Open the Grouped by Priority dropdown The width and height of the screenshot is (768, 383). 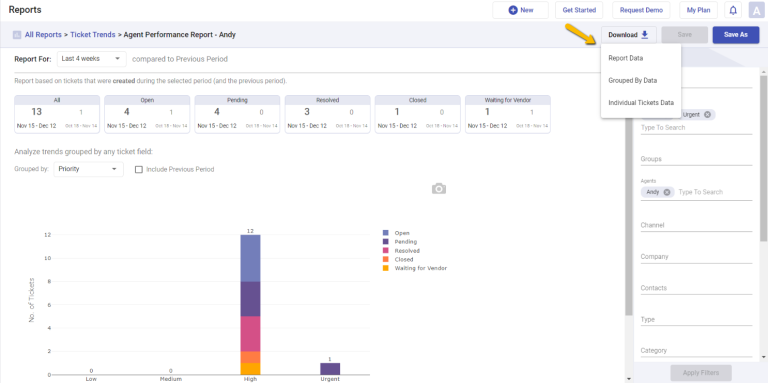(88, 169)
